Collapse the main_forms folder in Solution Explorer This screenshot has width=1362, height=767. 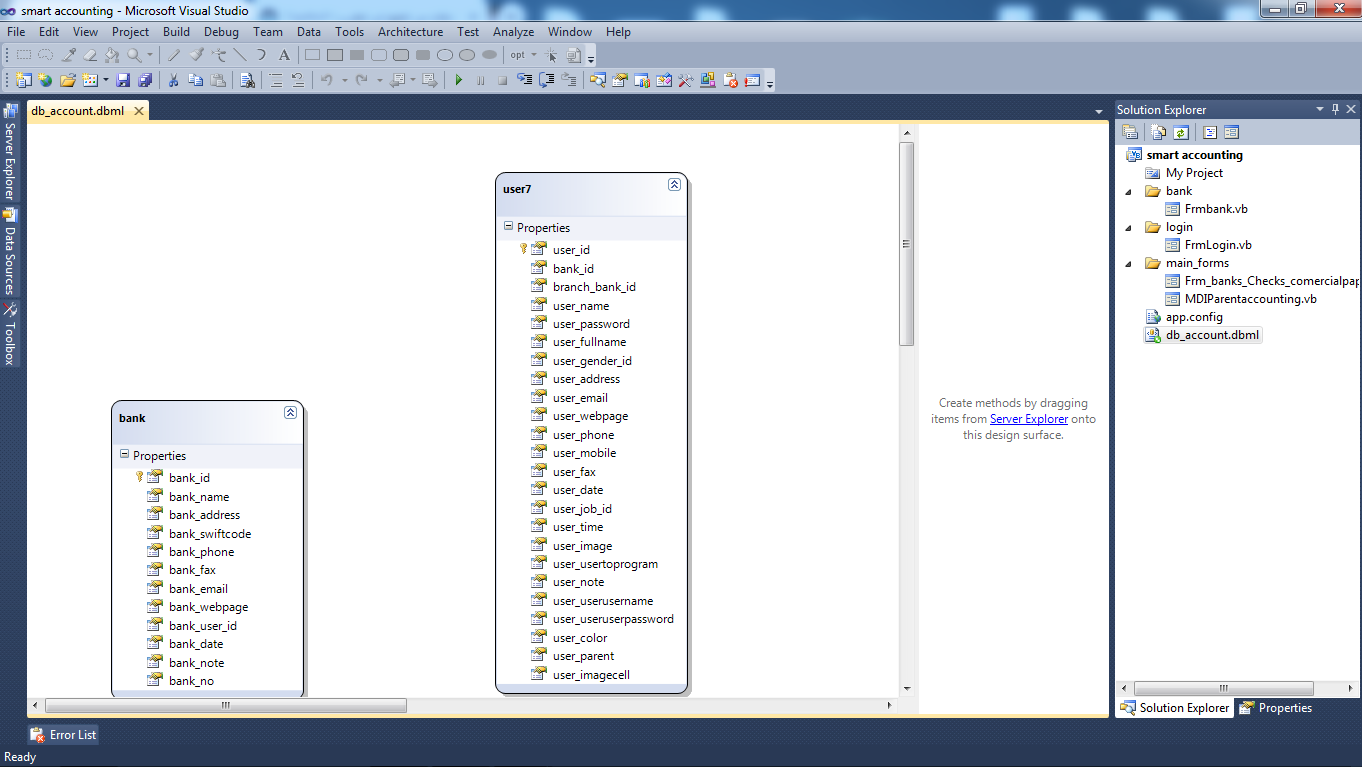click(x=1130, y=263)
